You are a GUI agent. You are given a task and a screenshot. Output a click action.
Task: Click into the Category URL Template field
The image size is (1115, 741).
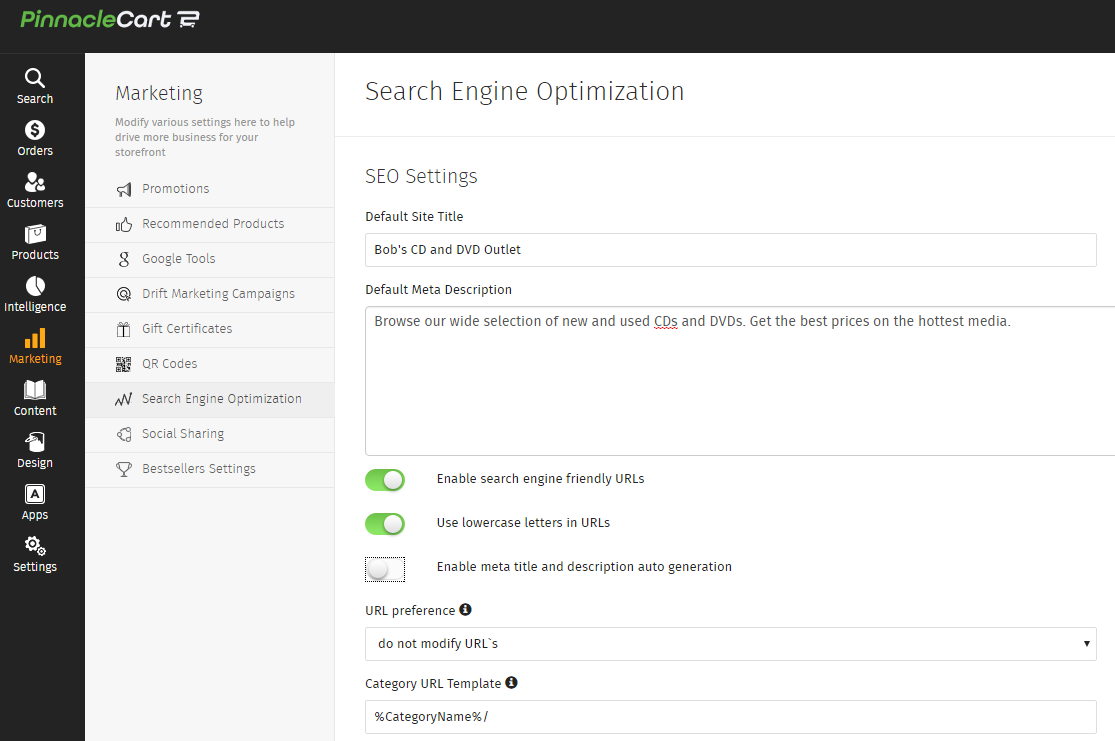click(730, 717)
